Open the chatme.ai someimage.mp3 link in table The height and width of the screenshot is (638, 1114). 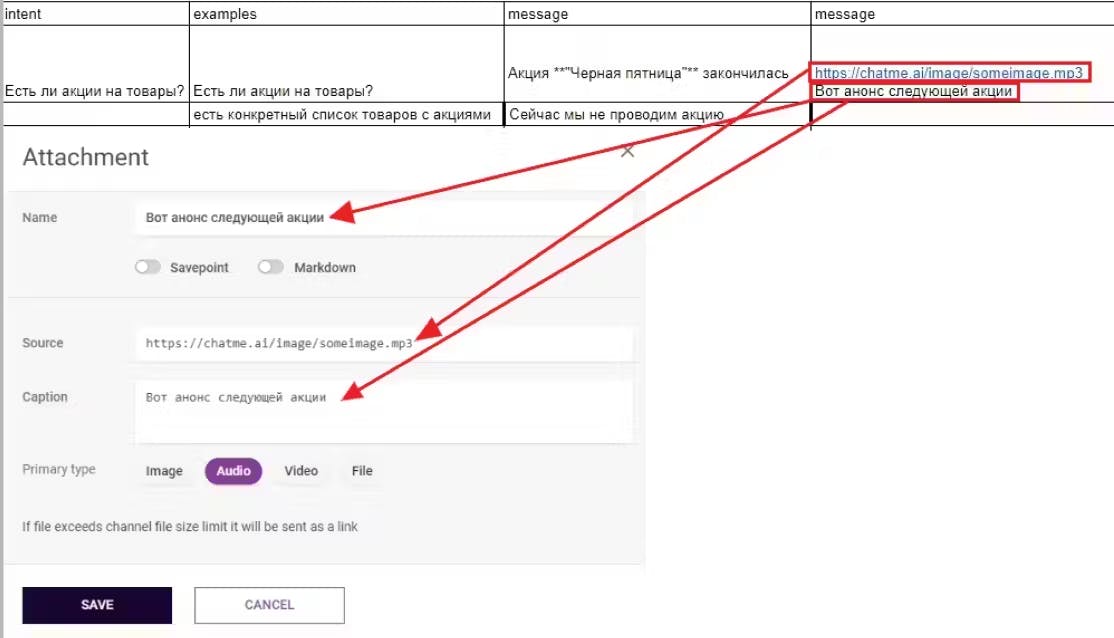948,72
